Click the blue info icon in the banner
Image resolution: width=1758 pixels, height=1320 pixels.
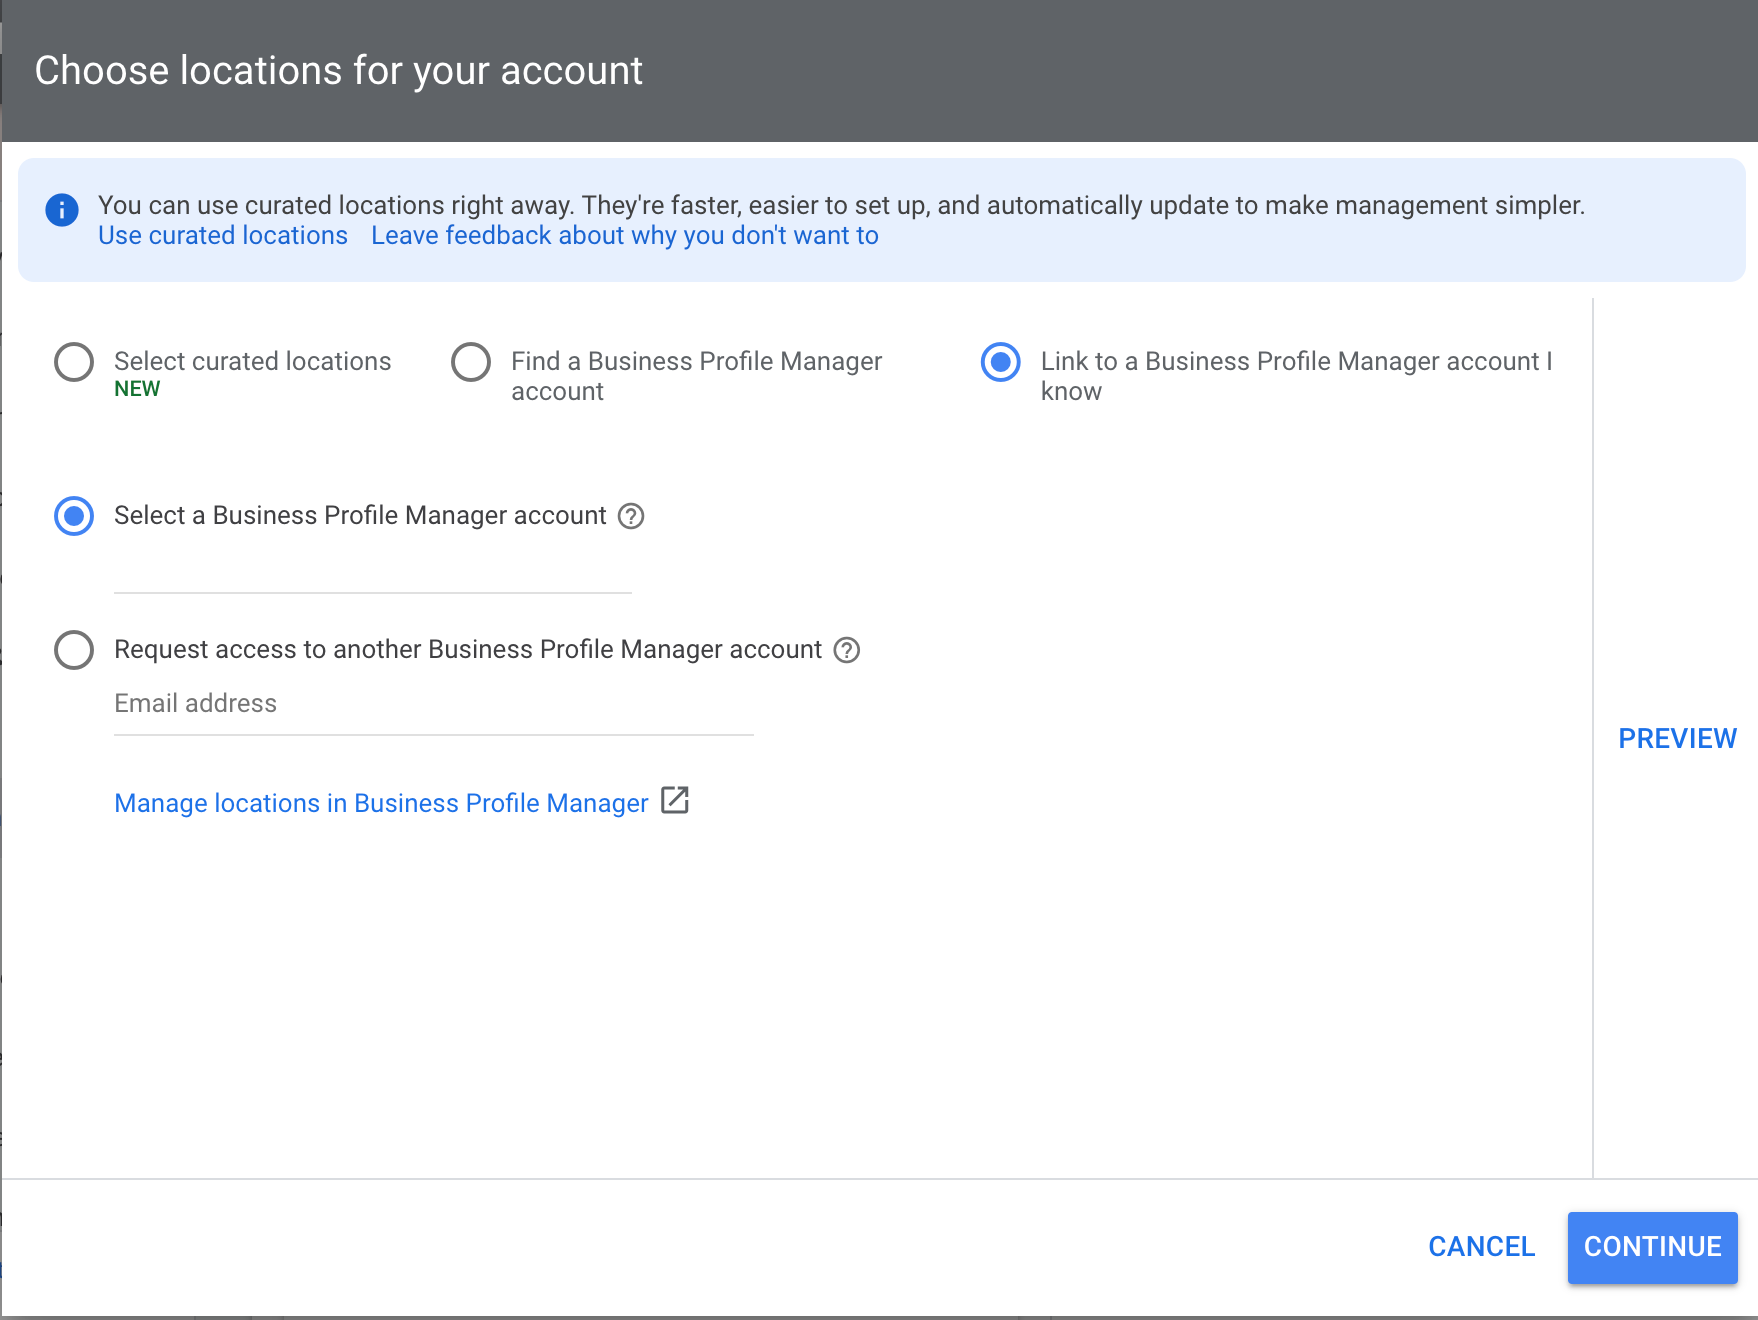click(x=62, y=210)
